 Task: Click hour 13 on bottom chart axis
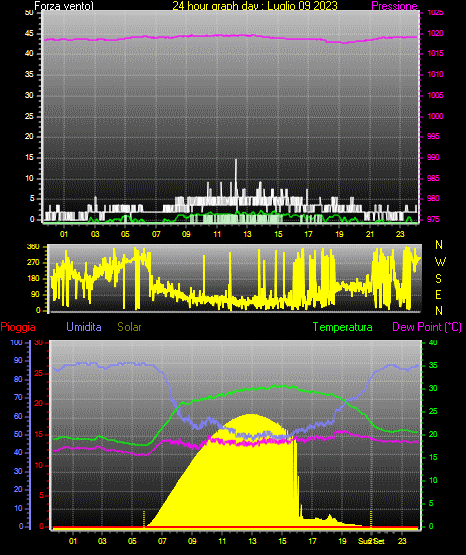pos(252,541)
